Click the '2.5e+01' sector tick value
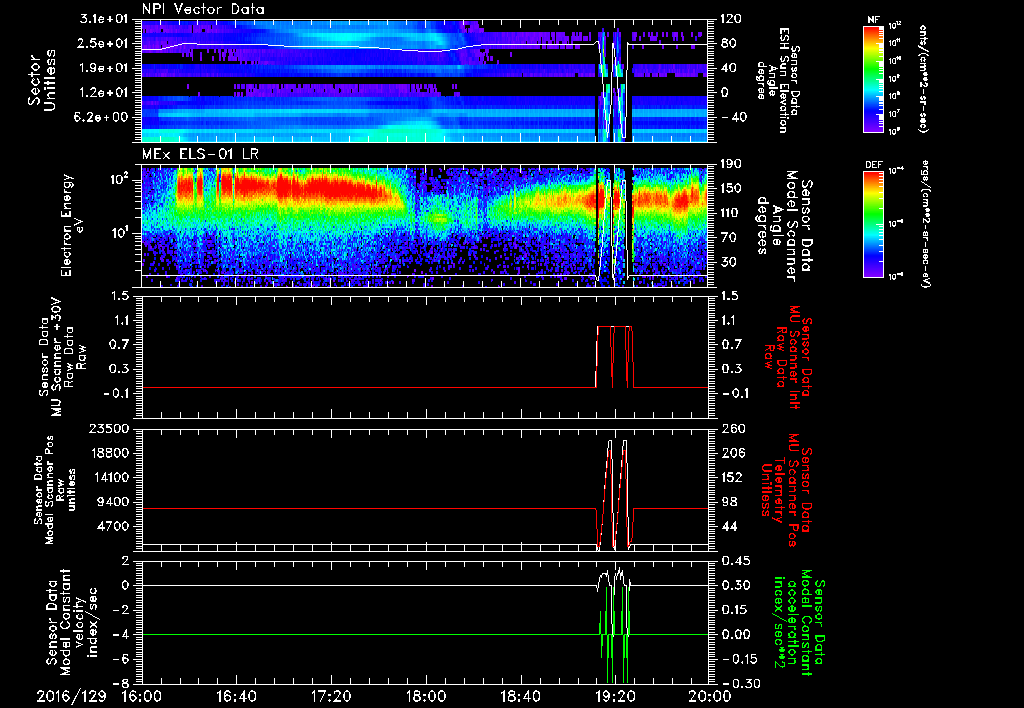Screen dimensions: 1024x708 (x=104, y=43)
